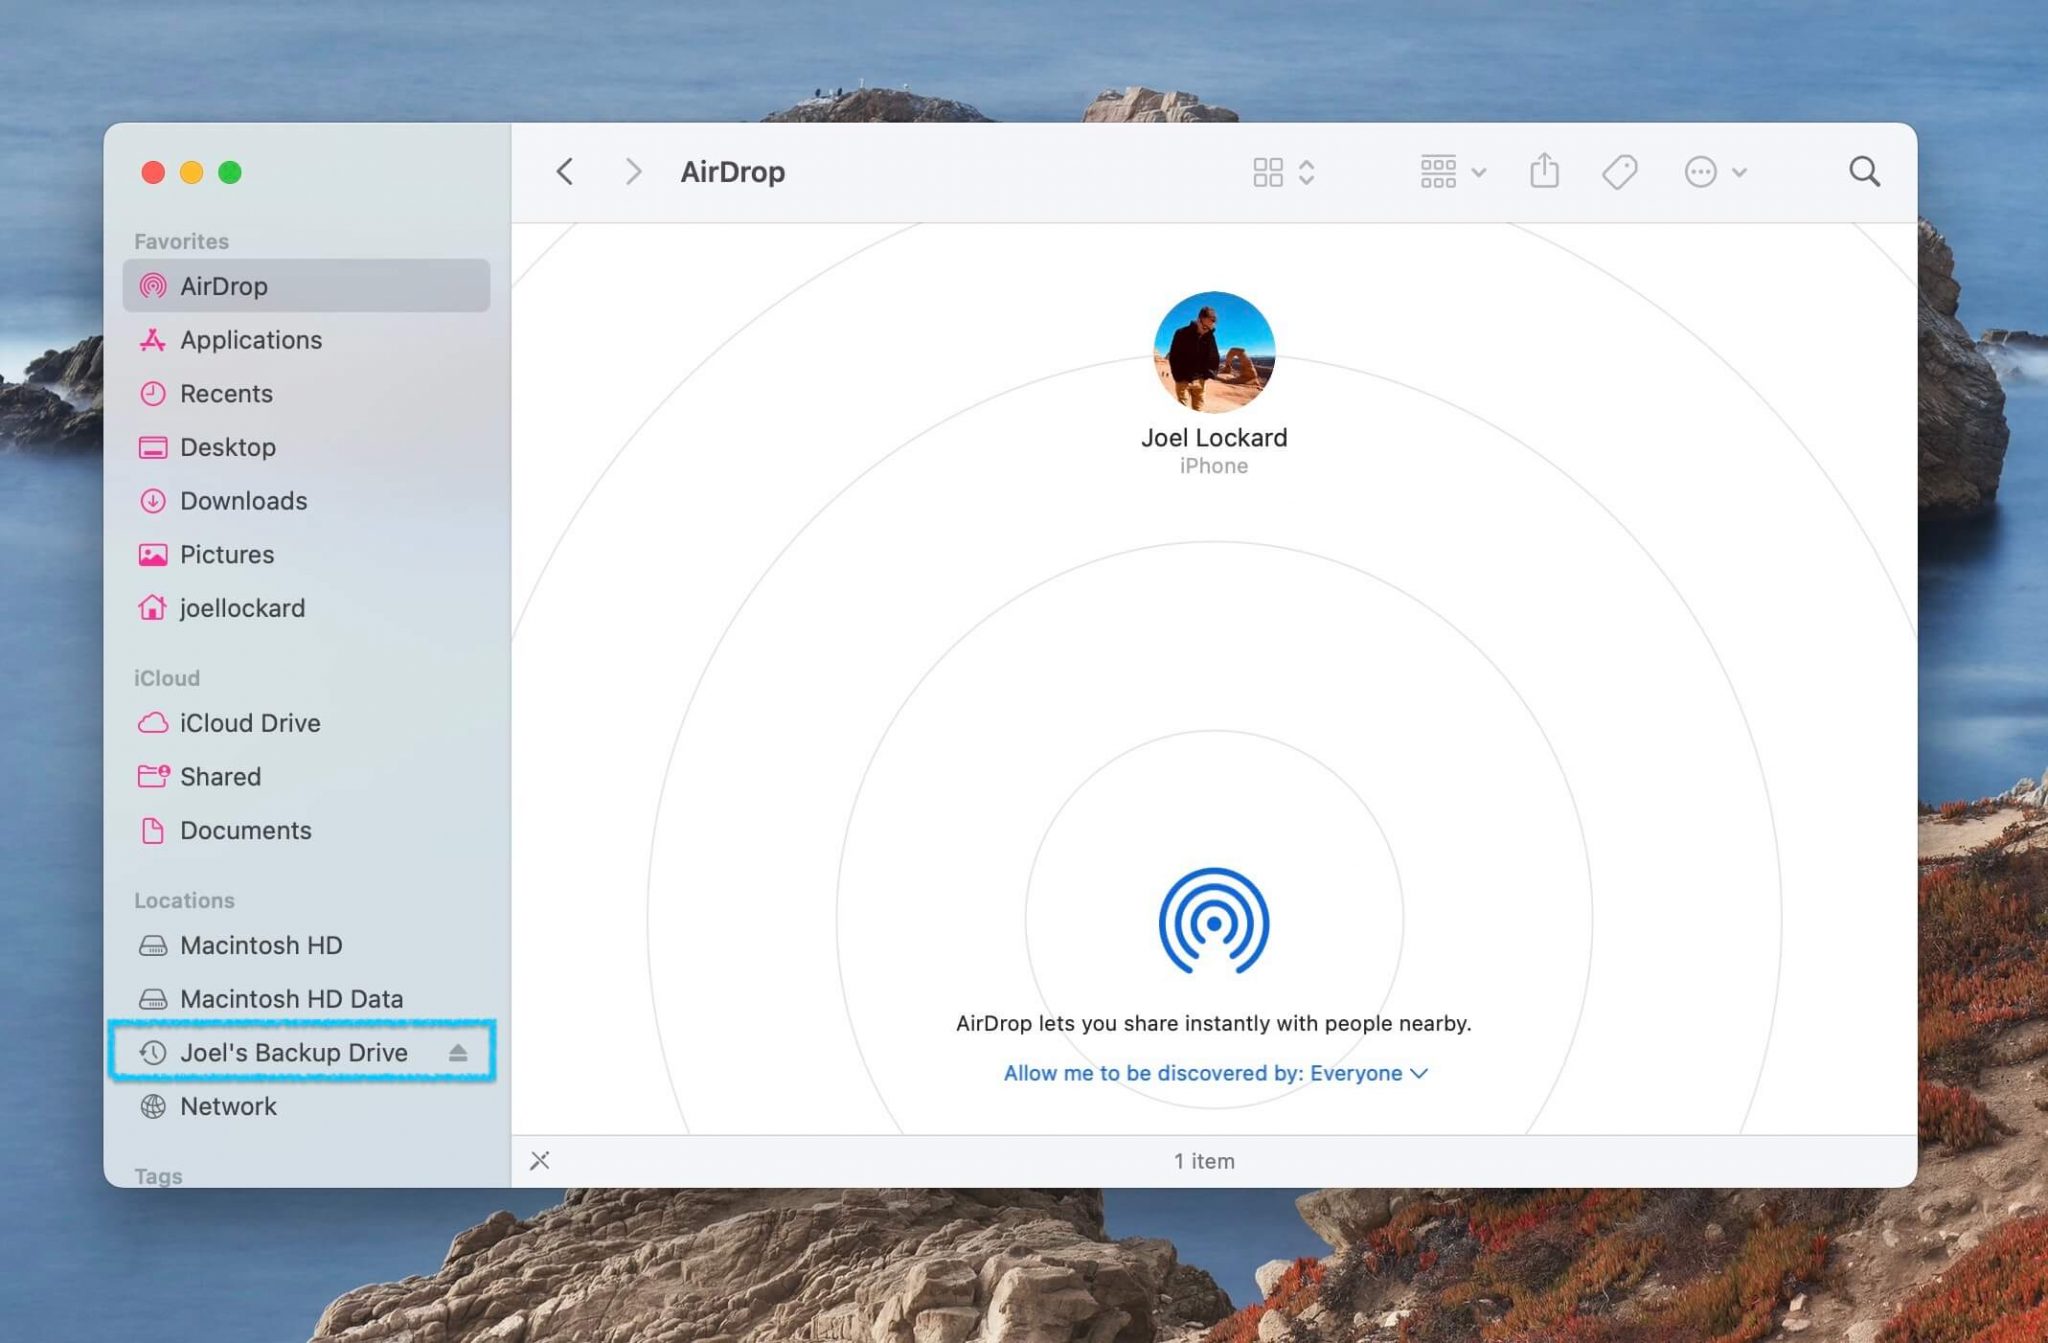Click the Locations section header

pos(184,900)
